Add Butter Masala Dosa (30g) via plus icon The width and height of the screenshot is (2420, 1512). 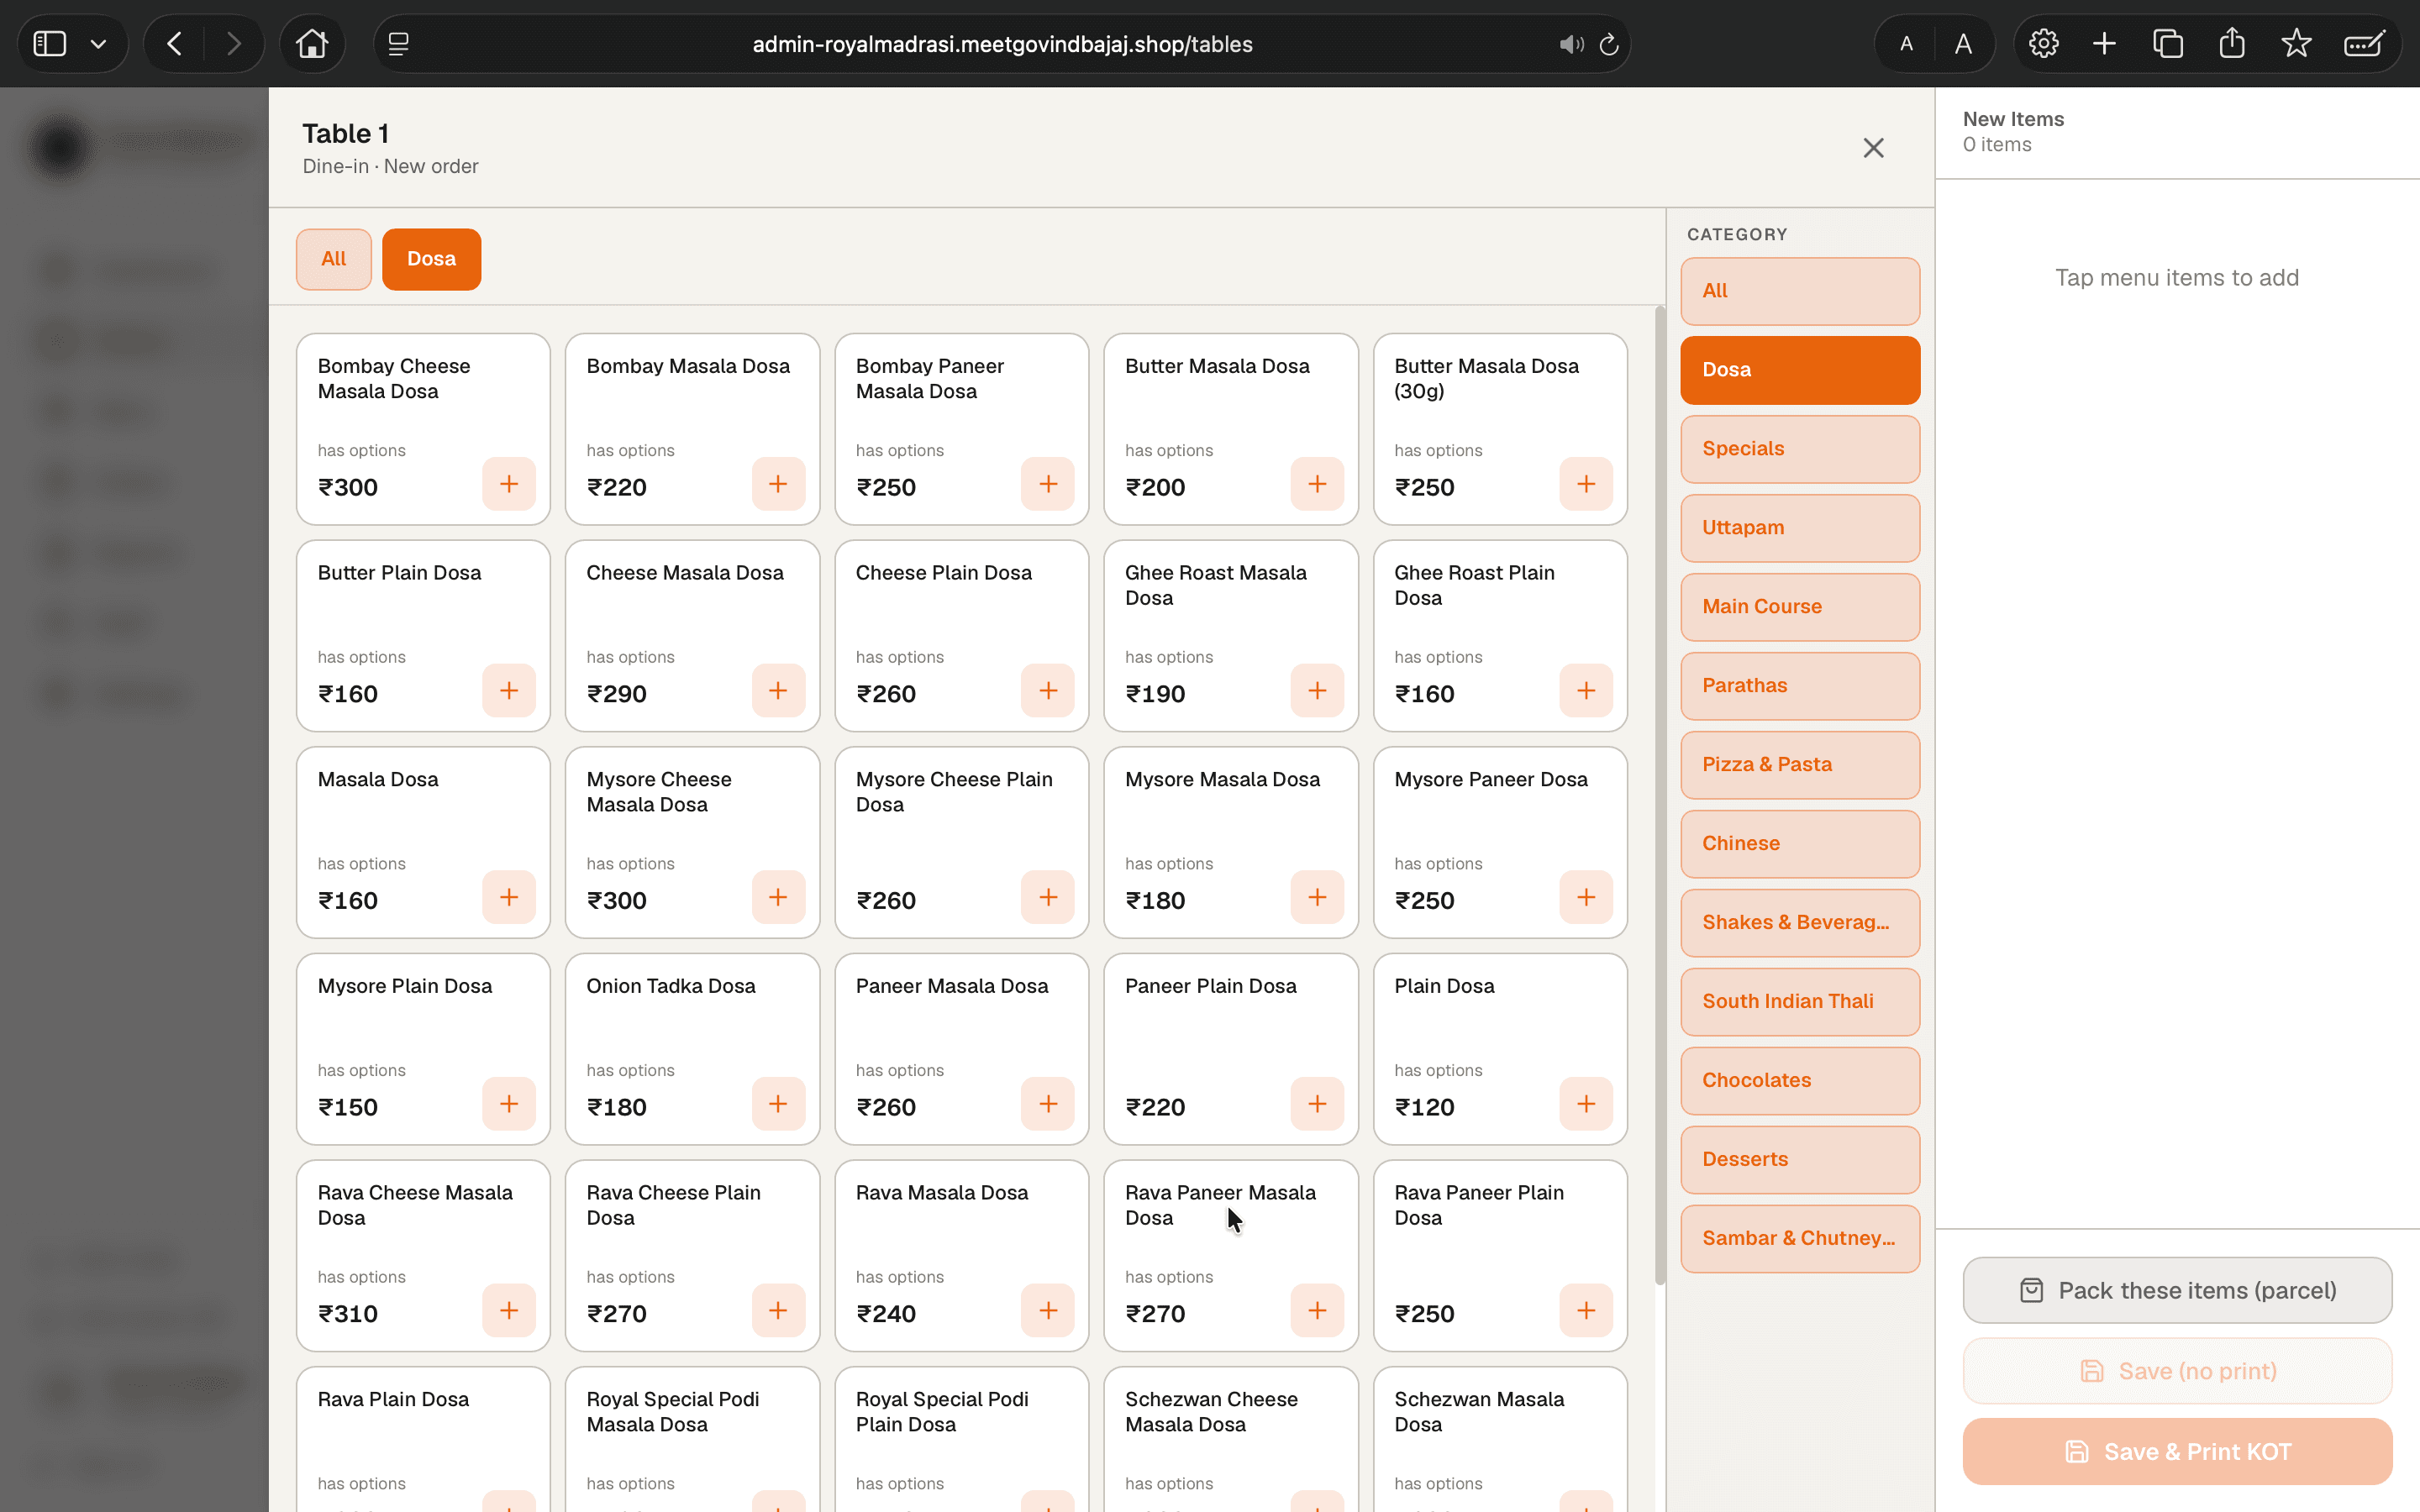[1586, 484]
